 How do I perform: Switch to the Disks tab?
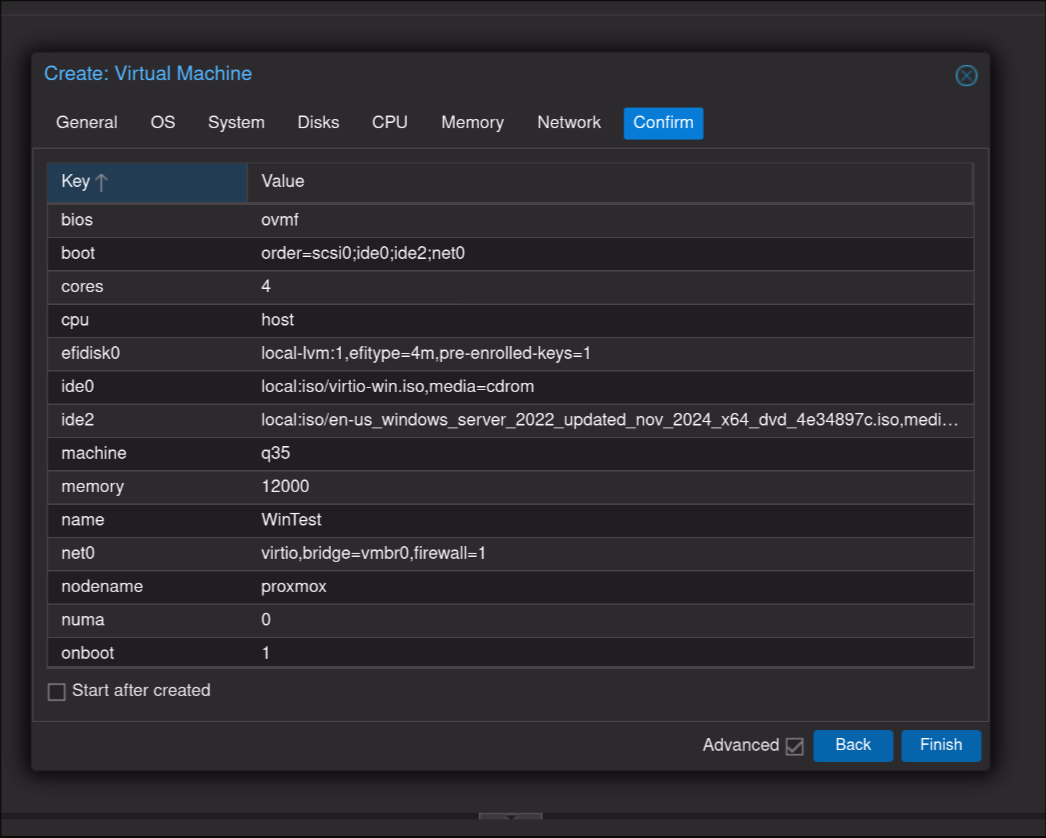click(x=318, y=123)
